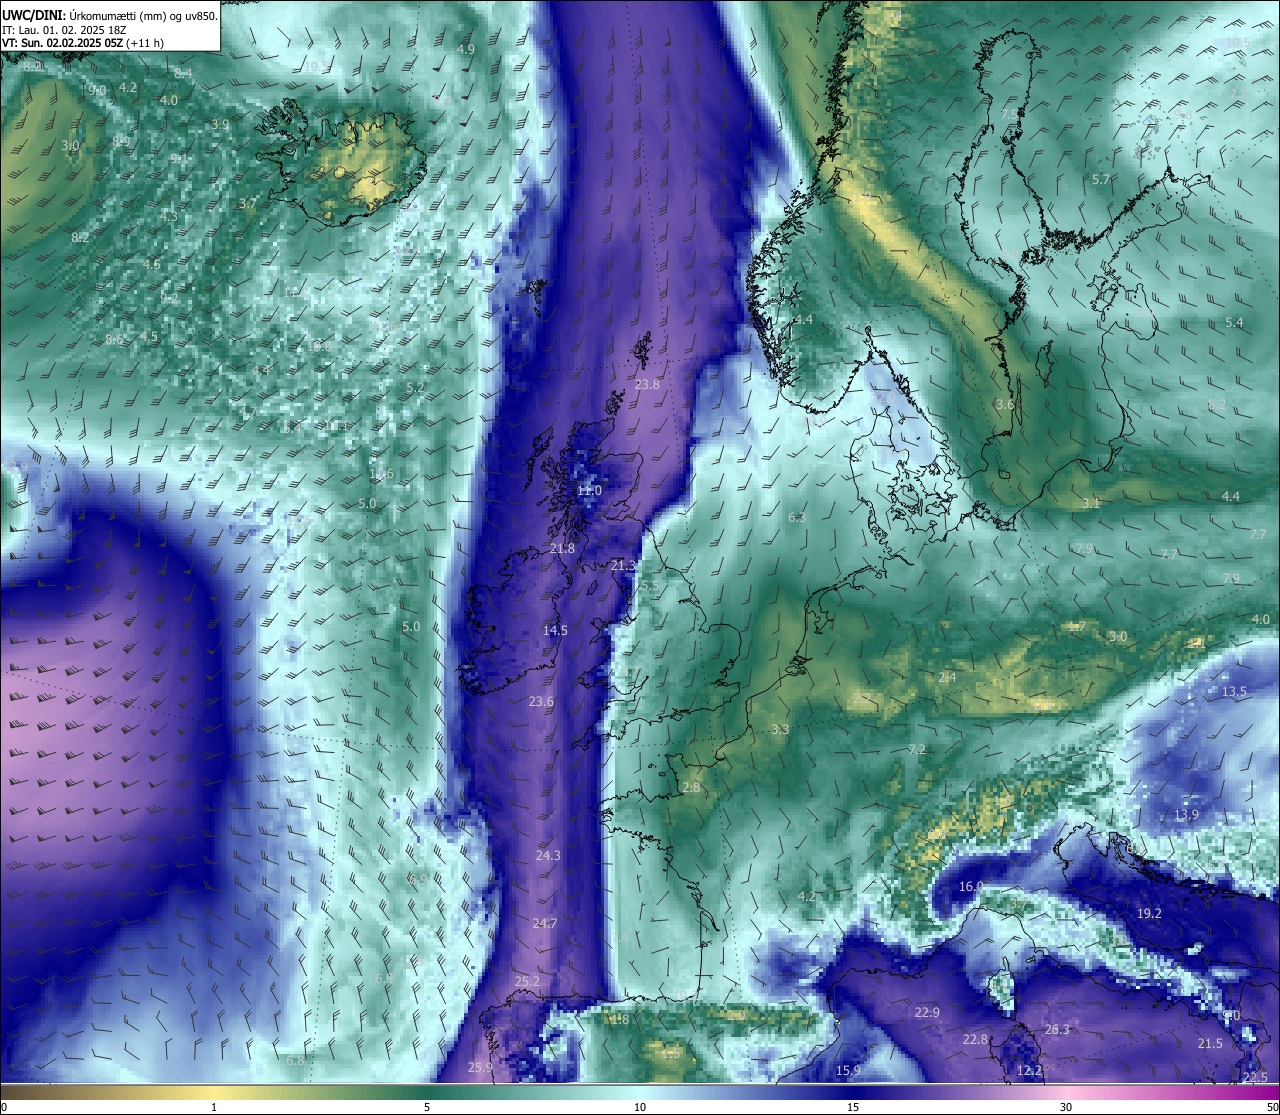
Task: Click the 24.3 map value
Action: [x=548, y=856]
